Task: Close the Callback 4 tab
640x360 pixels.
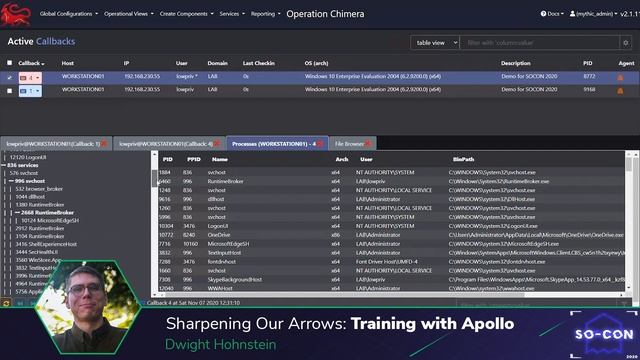Action: (217, 144)
